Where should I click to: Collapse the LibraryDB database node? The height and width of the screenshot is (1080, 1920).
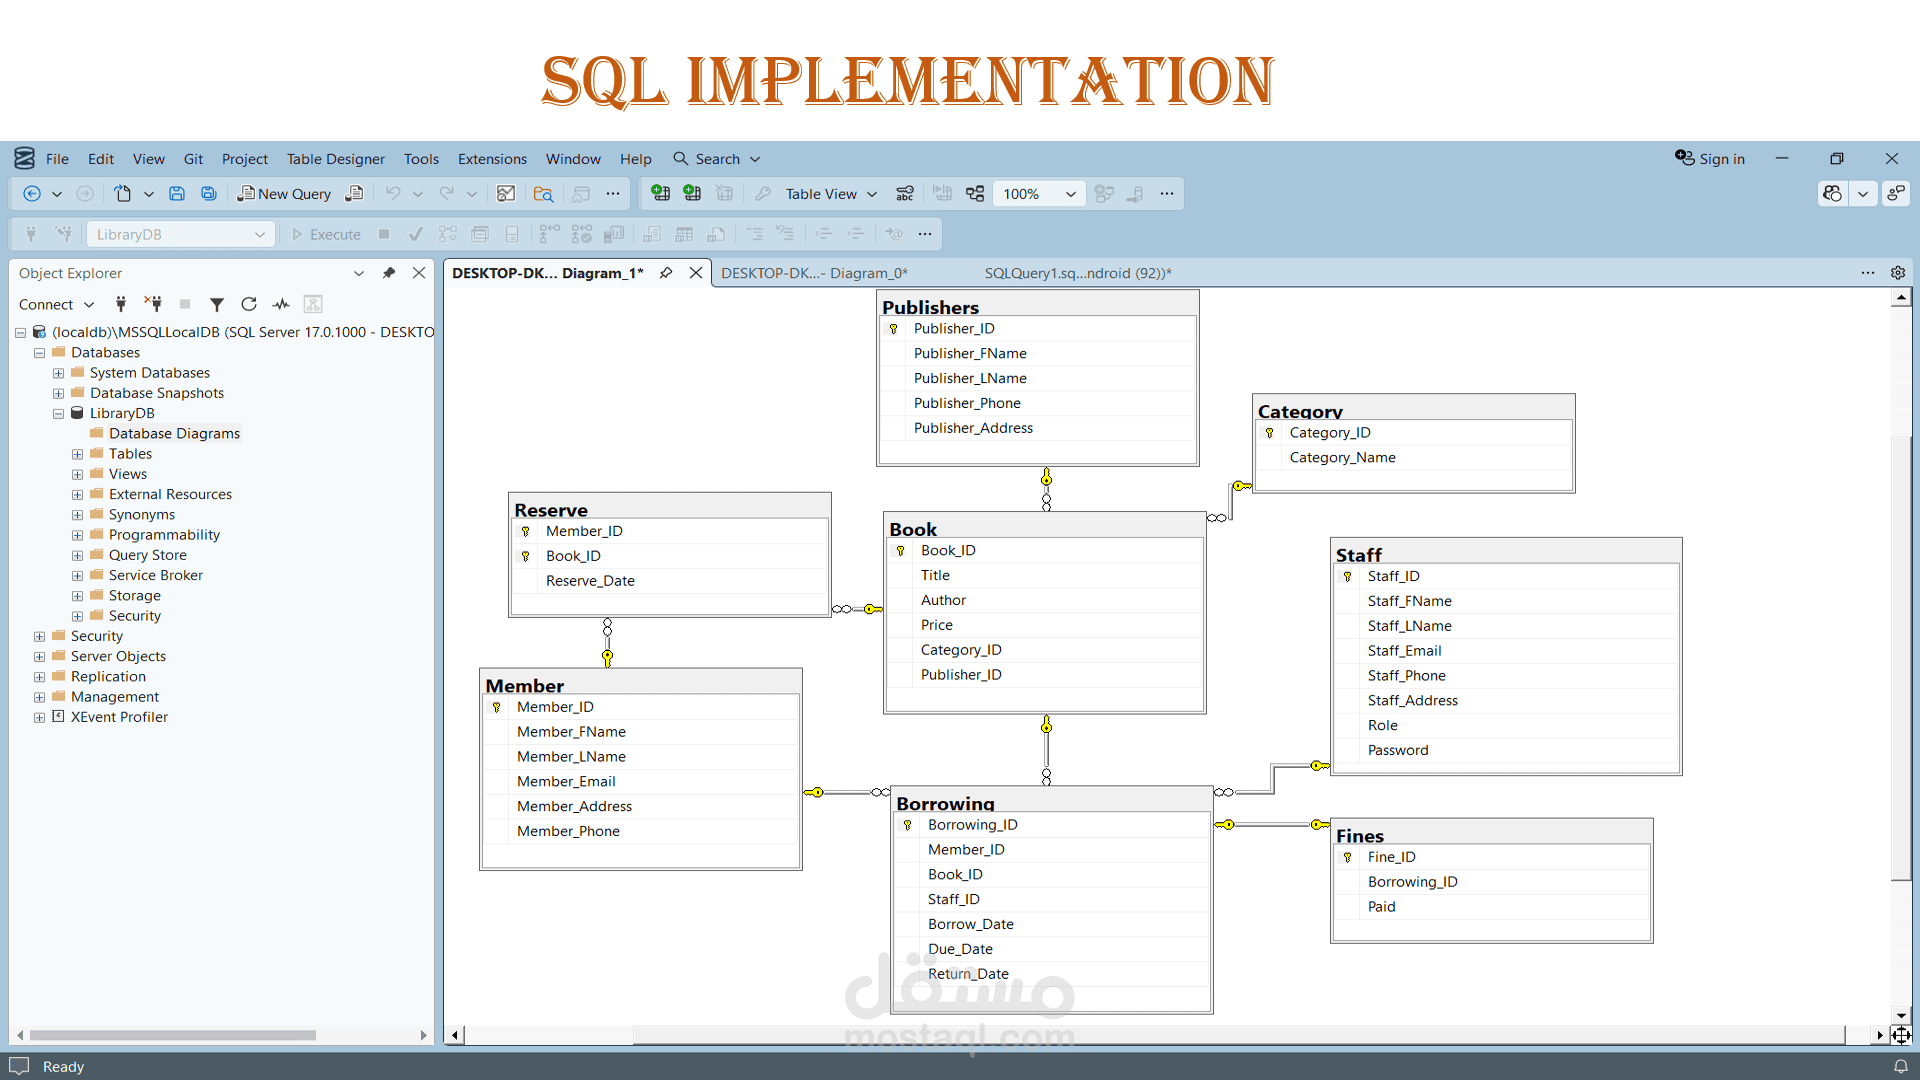click(x=58, y=413)
